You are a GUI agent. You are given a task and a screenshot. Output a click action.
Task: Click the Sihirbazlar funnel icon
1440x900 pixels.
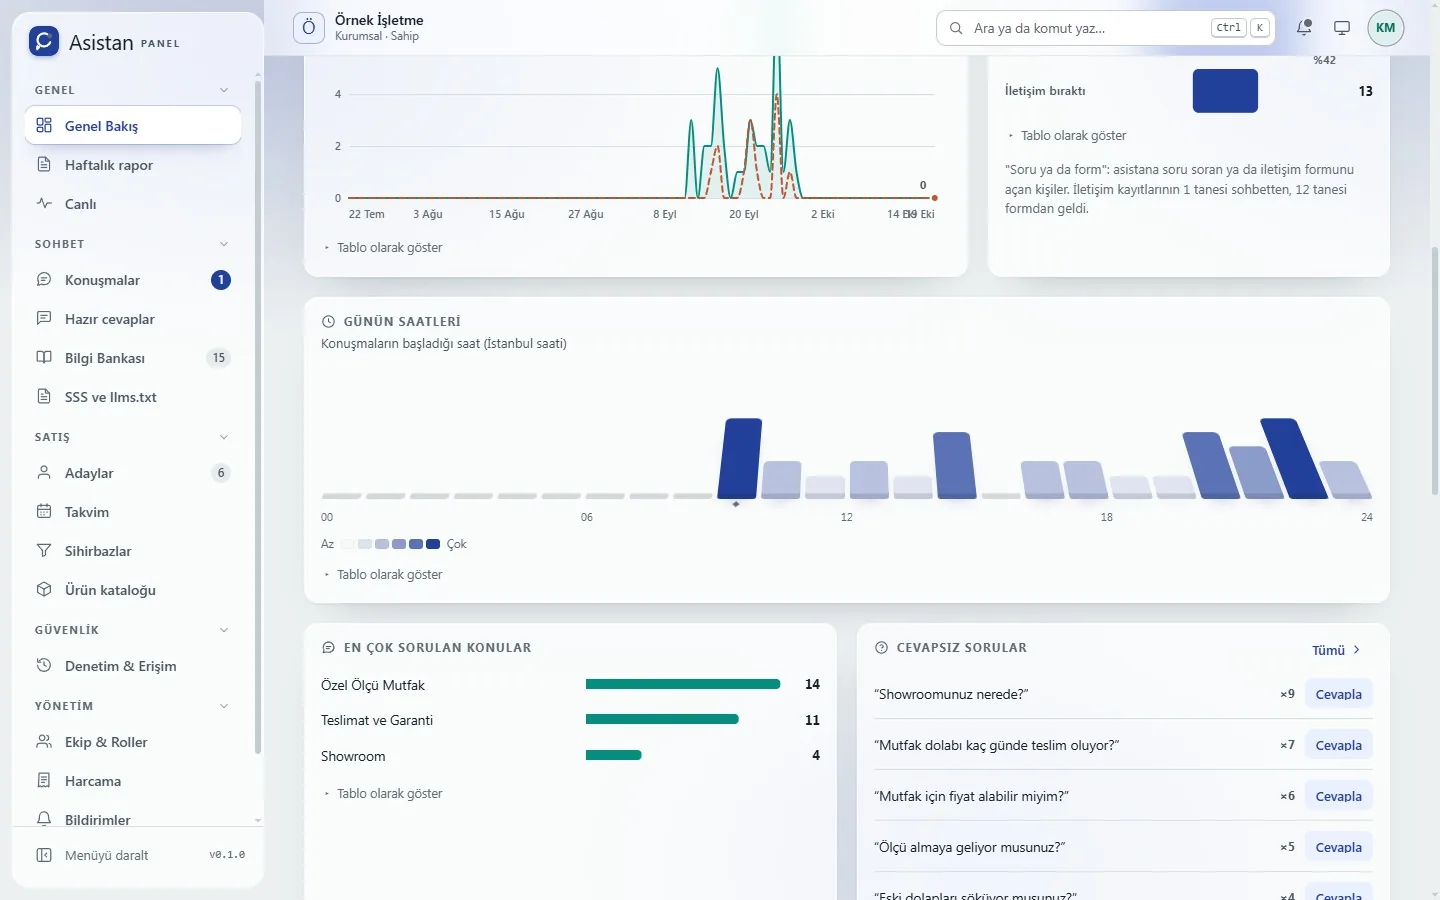[44, 550]
